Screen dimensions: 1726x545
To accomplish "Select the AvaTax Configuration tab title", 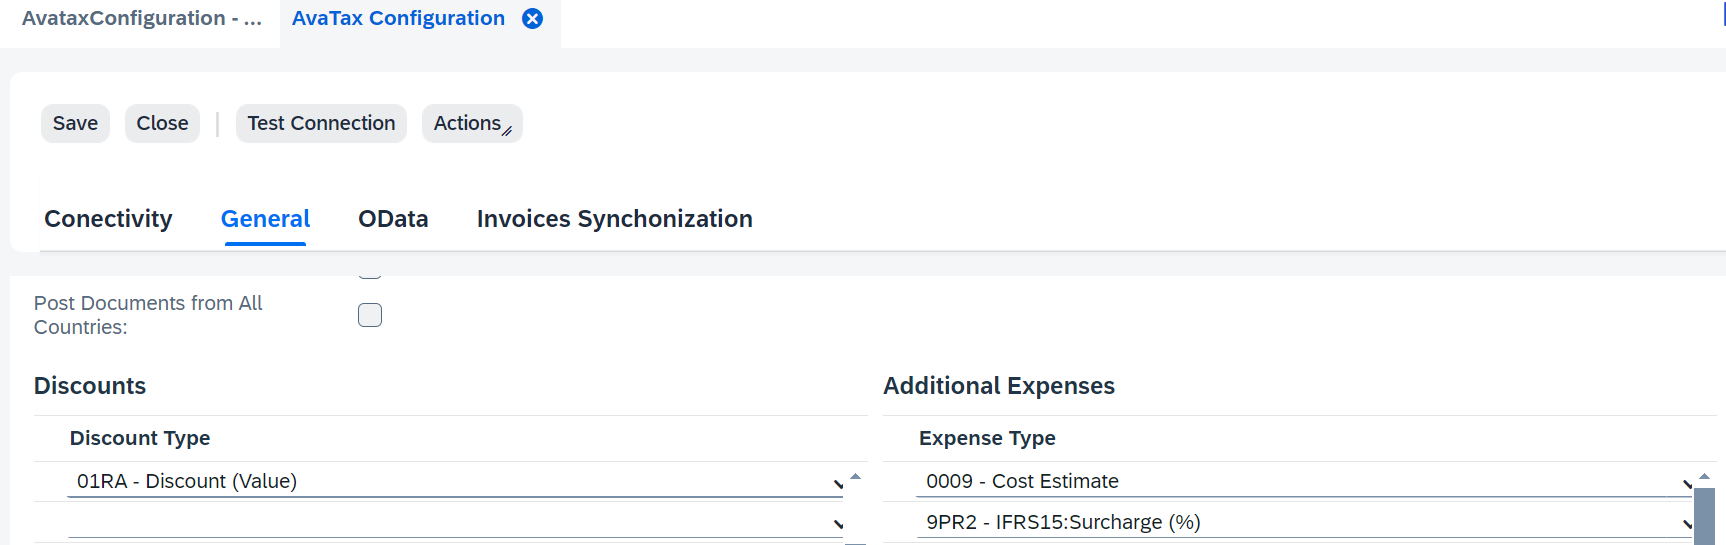I will (x=398, y=19).
